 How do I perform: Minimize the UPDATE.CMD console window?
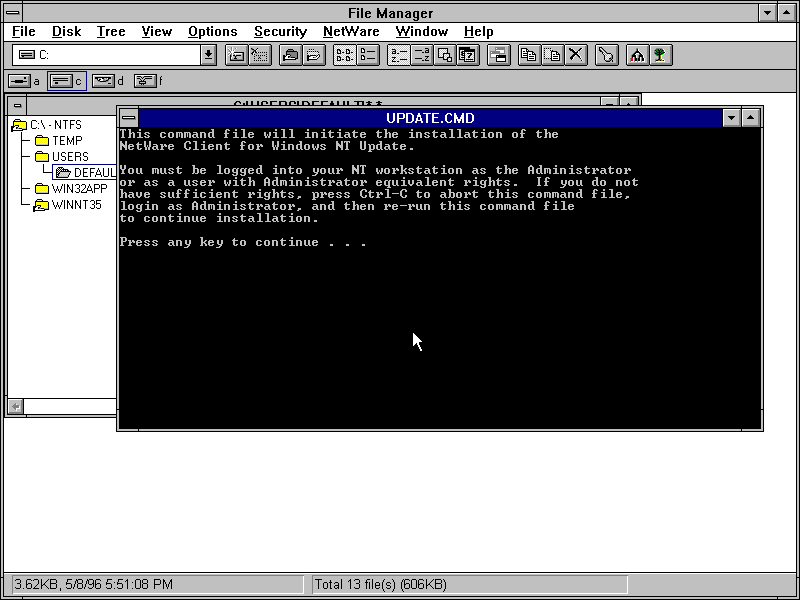point(731,118)
